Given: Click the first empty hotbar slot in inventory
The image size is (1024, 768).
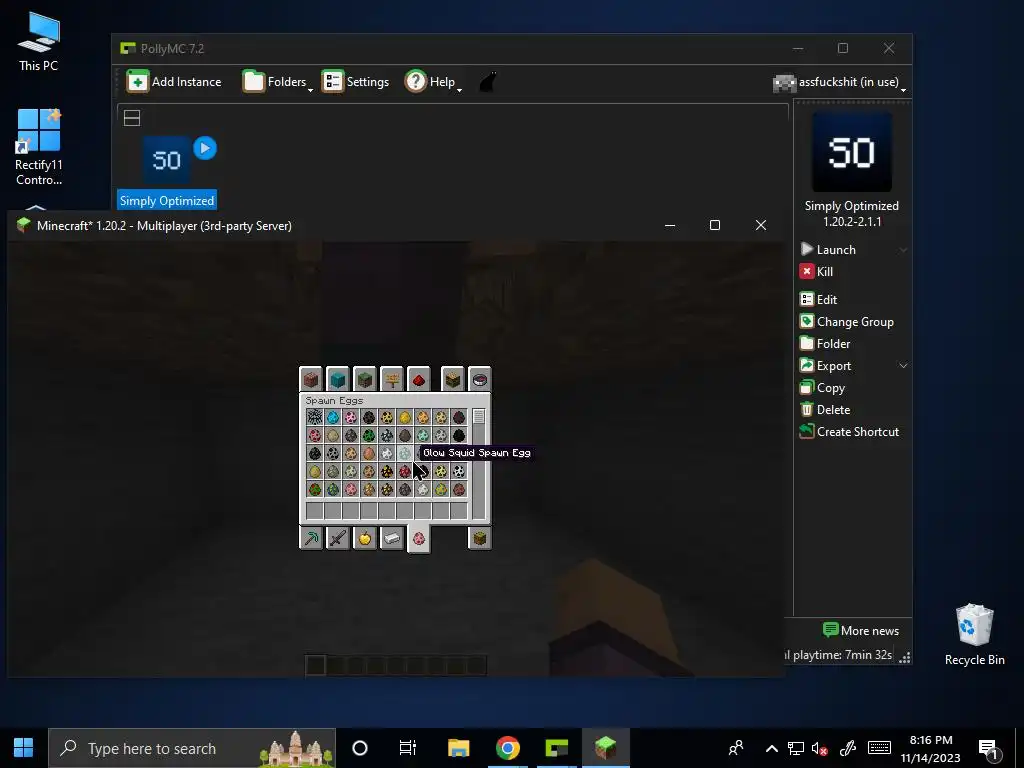Looking at the screenshot, I should click(x=315, y=511).
